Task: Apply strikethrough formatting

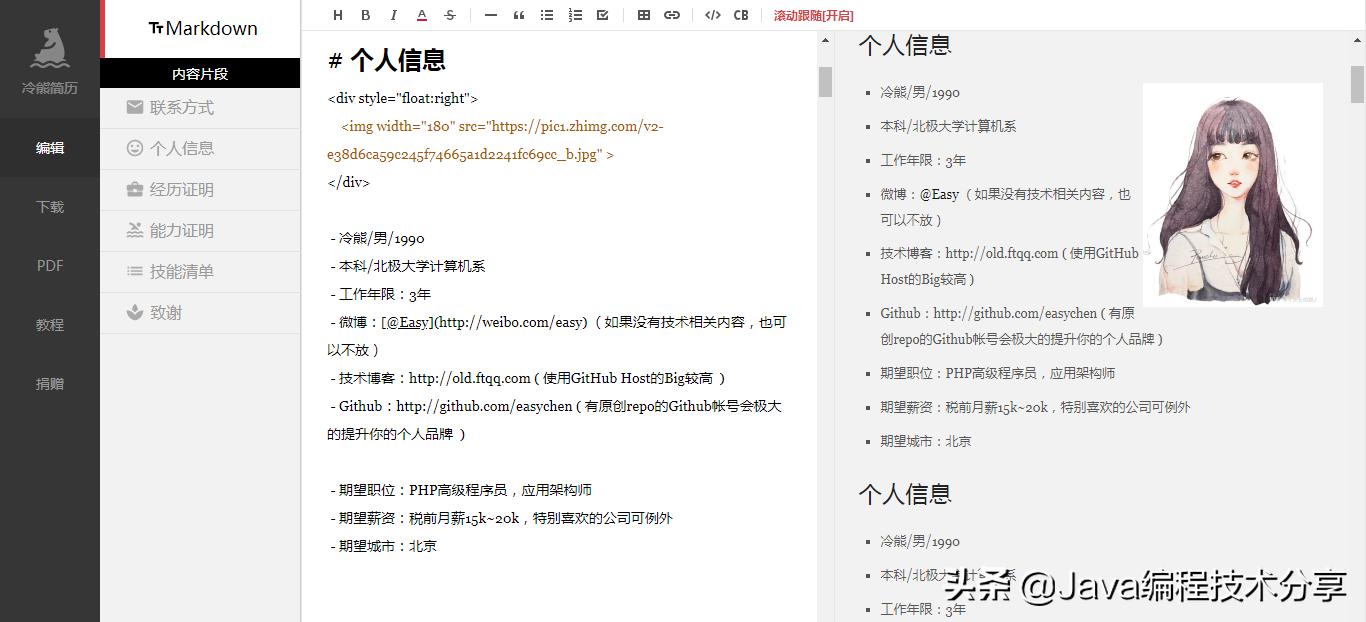Action: coord(450,15)
